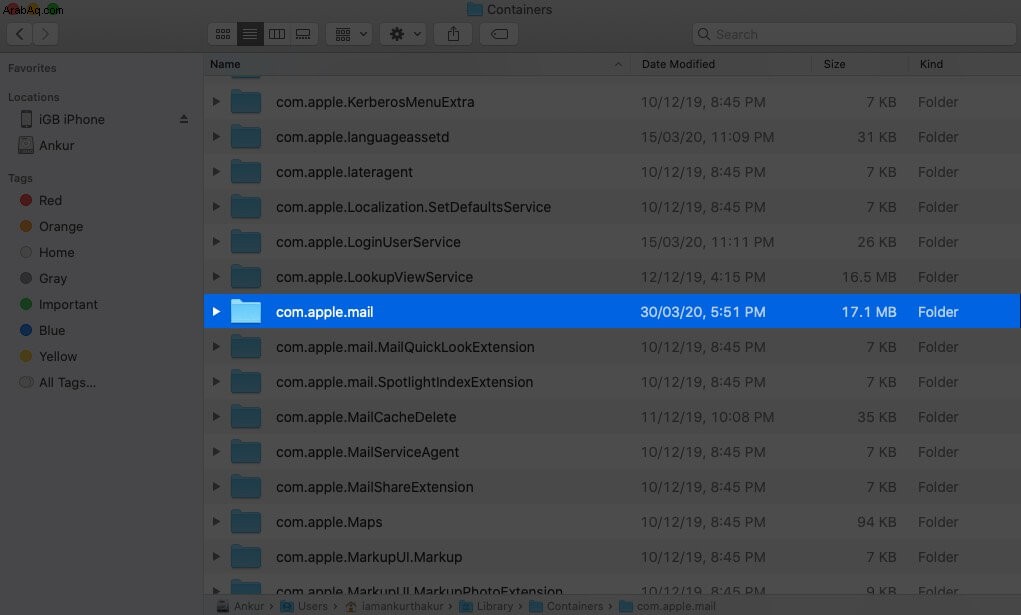Viewport: 1021px width, 615px height.
Task: Sort the list by Name column
Action: coord(417,64)
